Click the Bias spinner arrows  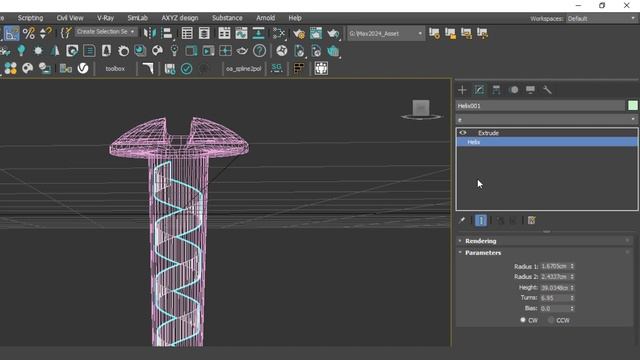572,309
